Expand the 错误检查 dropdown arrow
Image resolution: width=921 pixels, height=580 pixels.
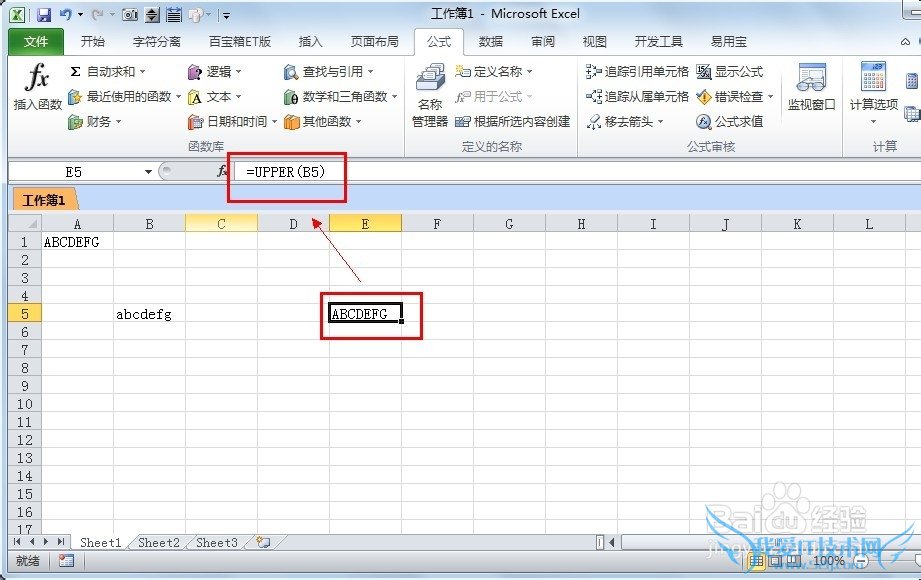click(771, 96)
